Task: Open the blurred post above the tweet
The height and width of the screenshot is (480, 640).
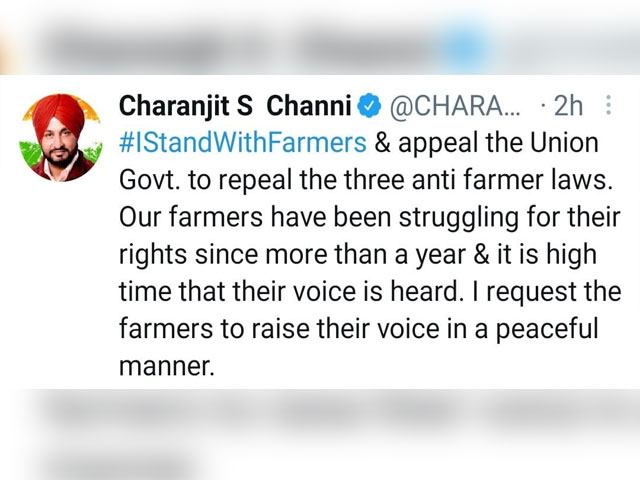Action: (320, 37)
